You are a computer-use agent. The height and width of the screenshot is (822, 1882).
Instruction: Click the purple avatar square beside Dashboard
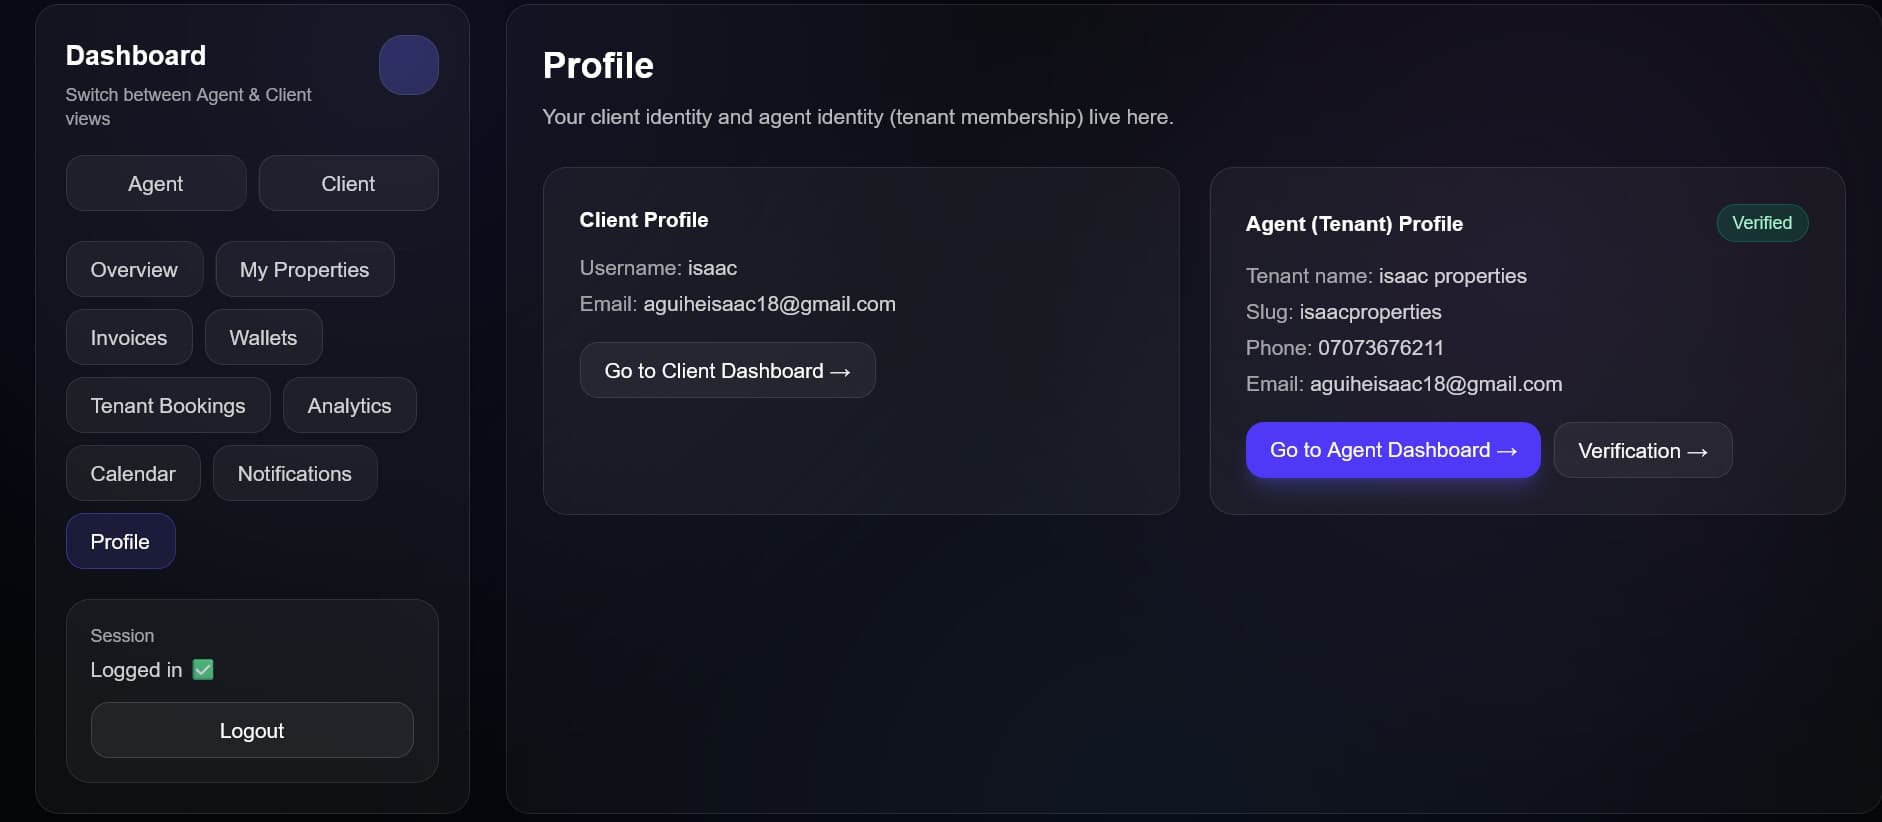pyautogui.click(x=408, y=65)
